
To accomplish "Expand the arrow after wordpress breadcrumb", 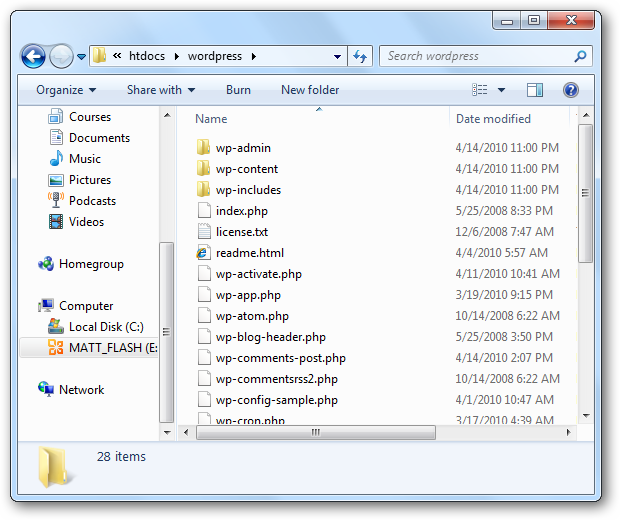I will [x=253, y=57].
